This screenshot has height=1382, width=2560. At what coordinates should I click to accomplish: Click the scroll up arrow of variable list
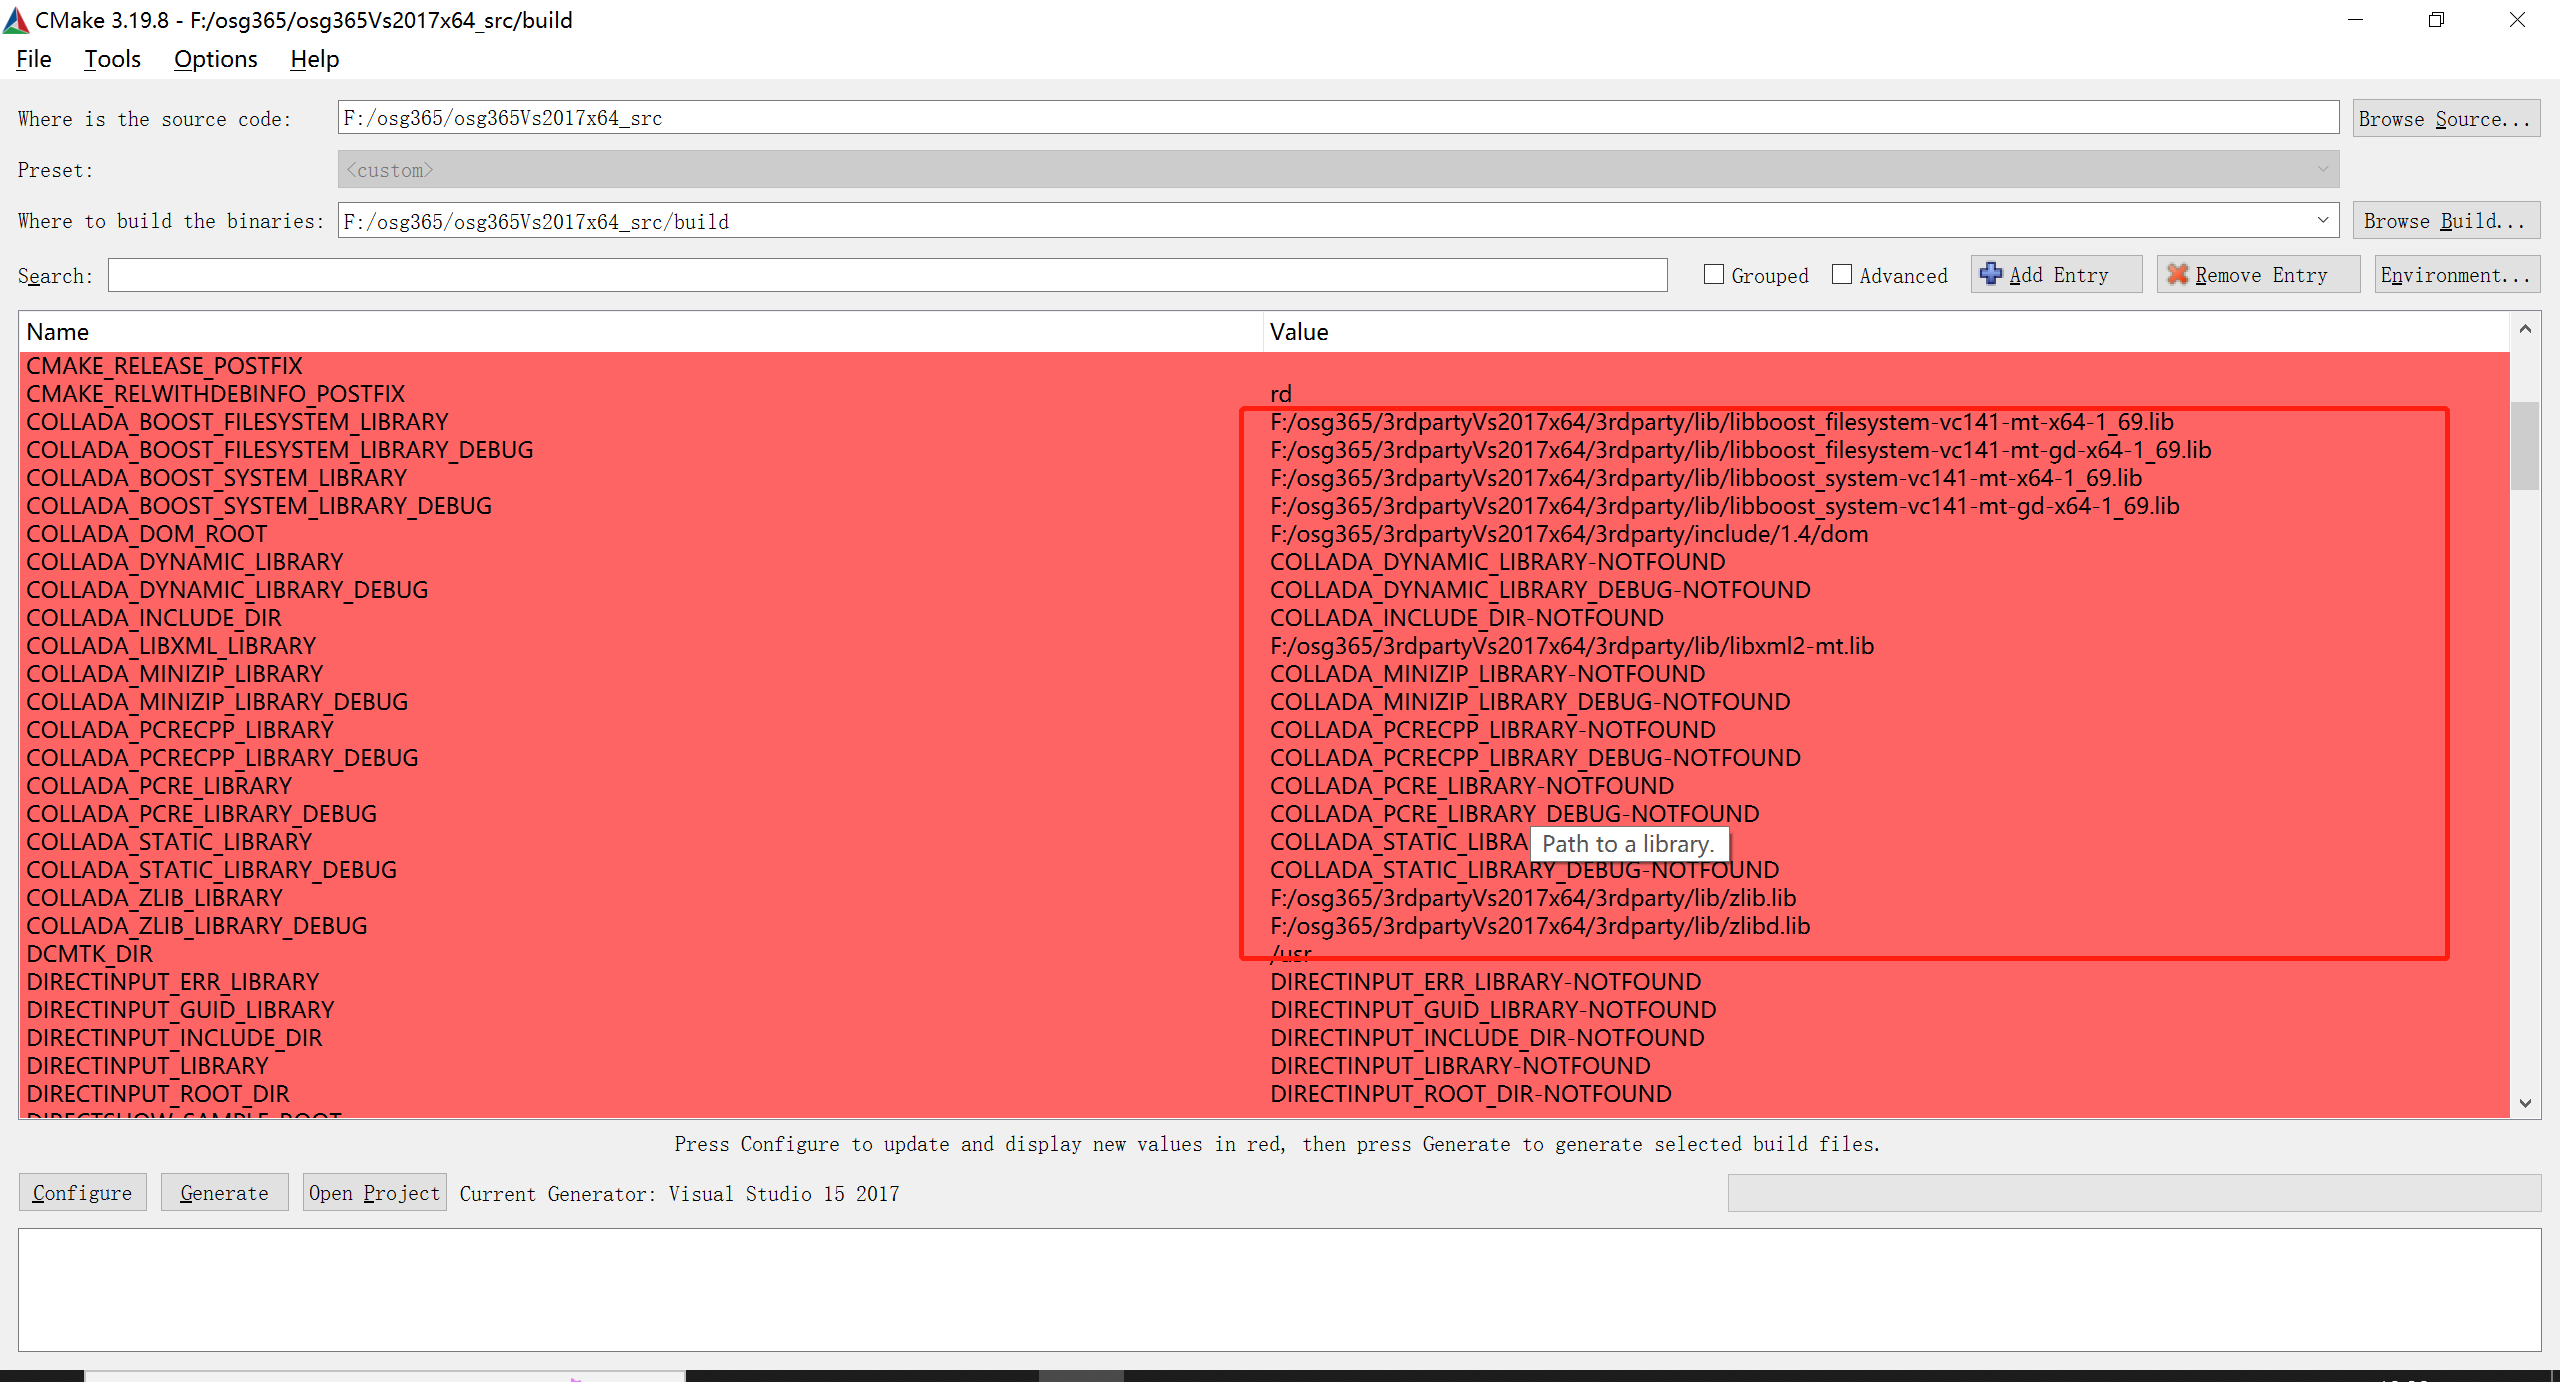2525,330
